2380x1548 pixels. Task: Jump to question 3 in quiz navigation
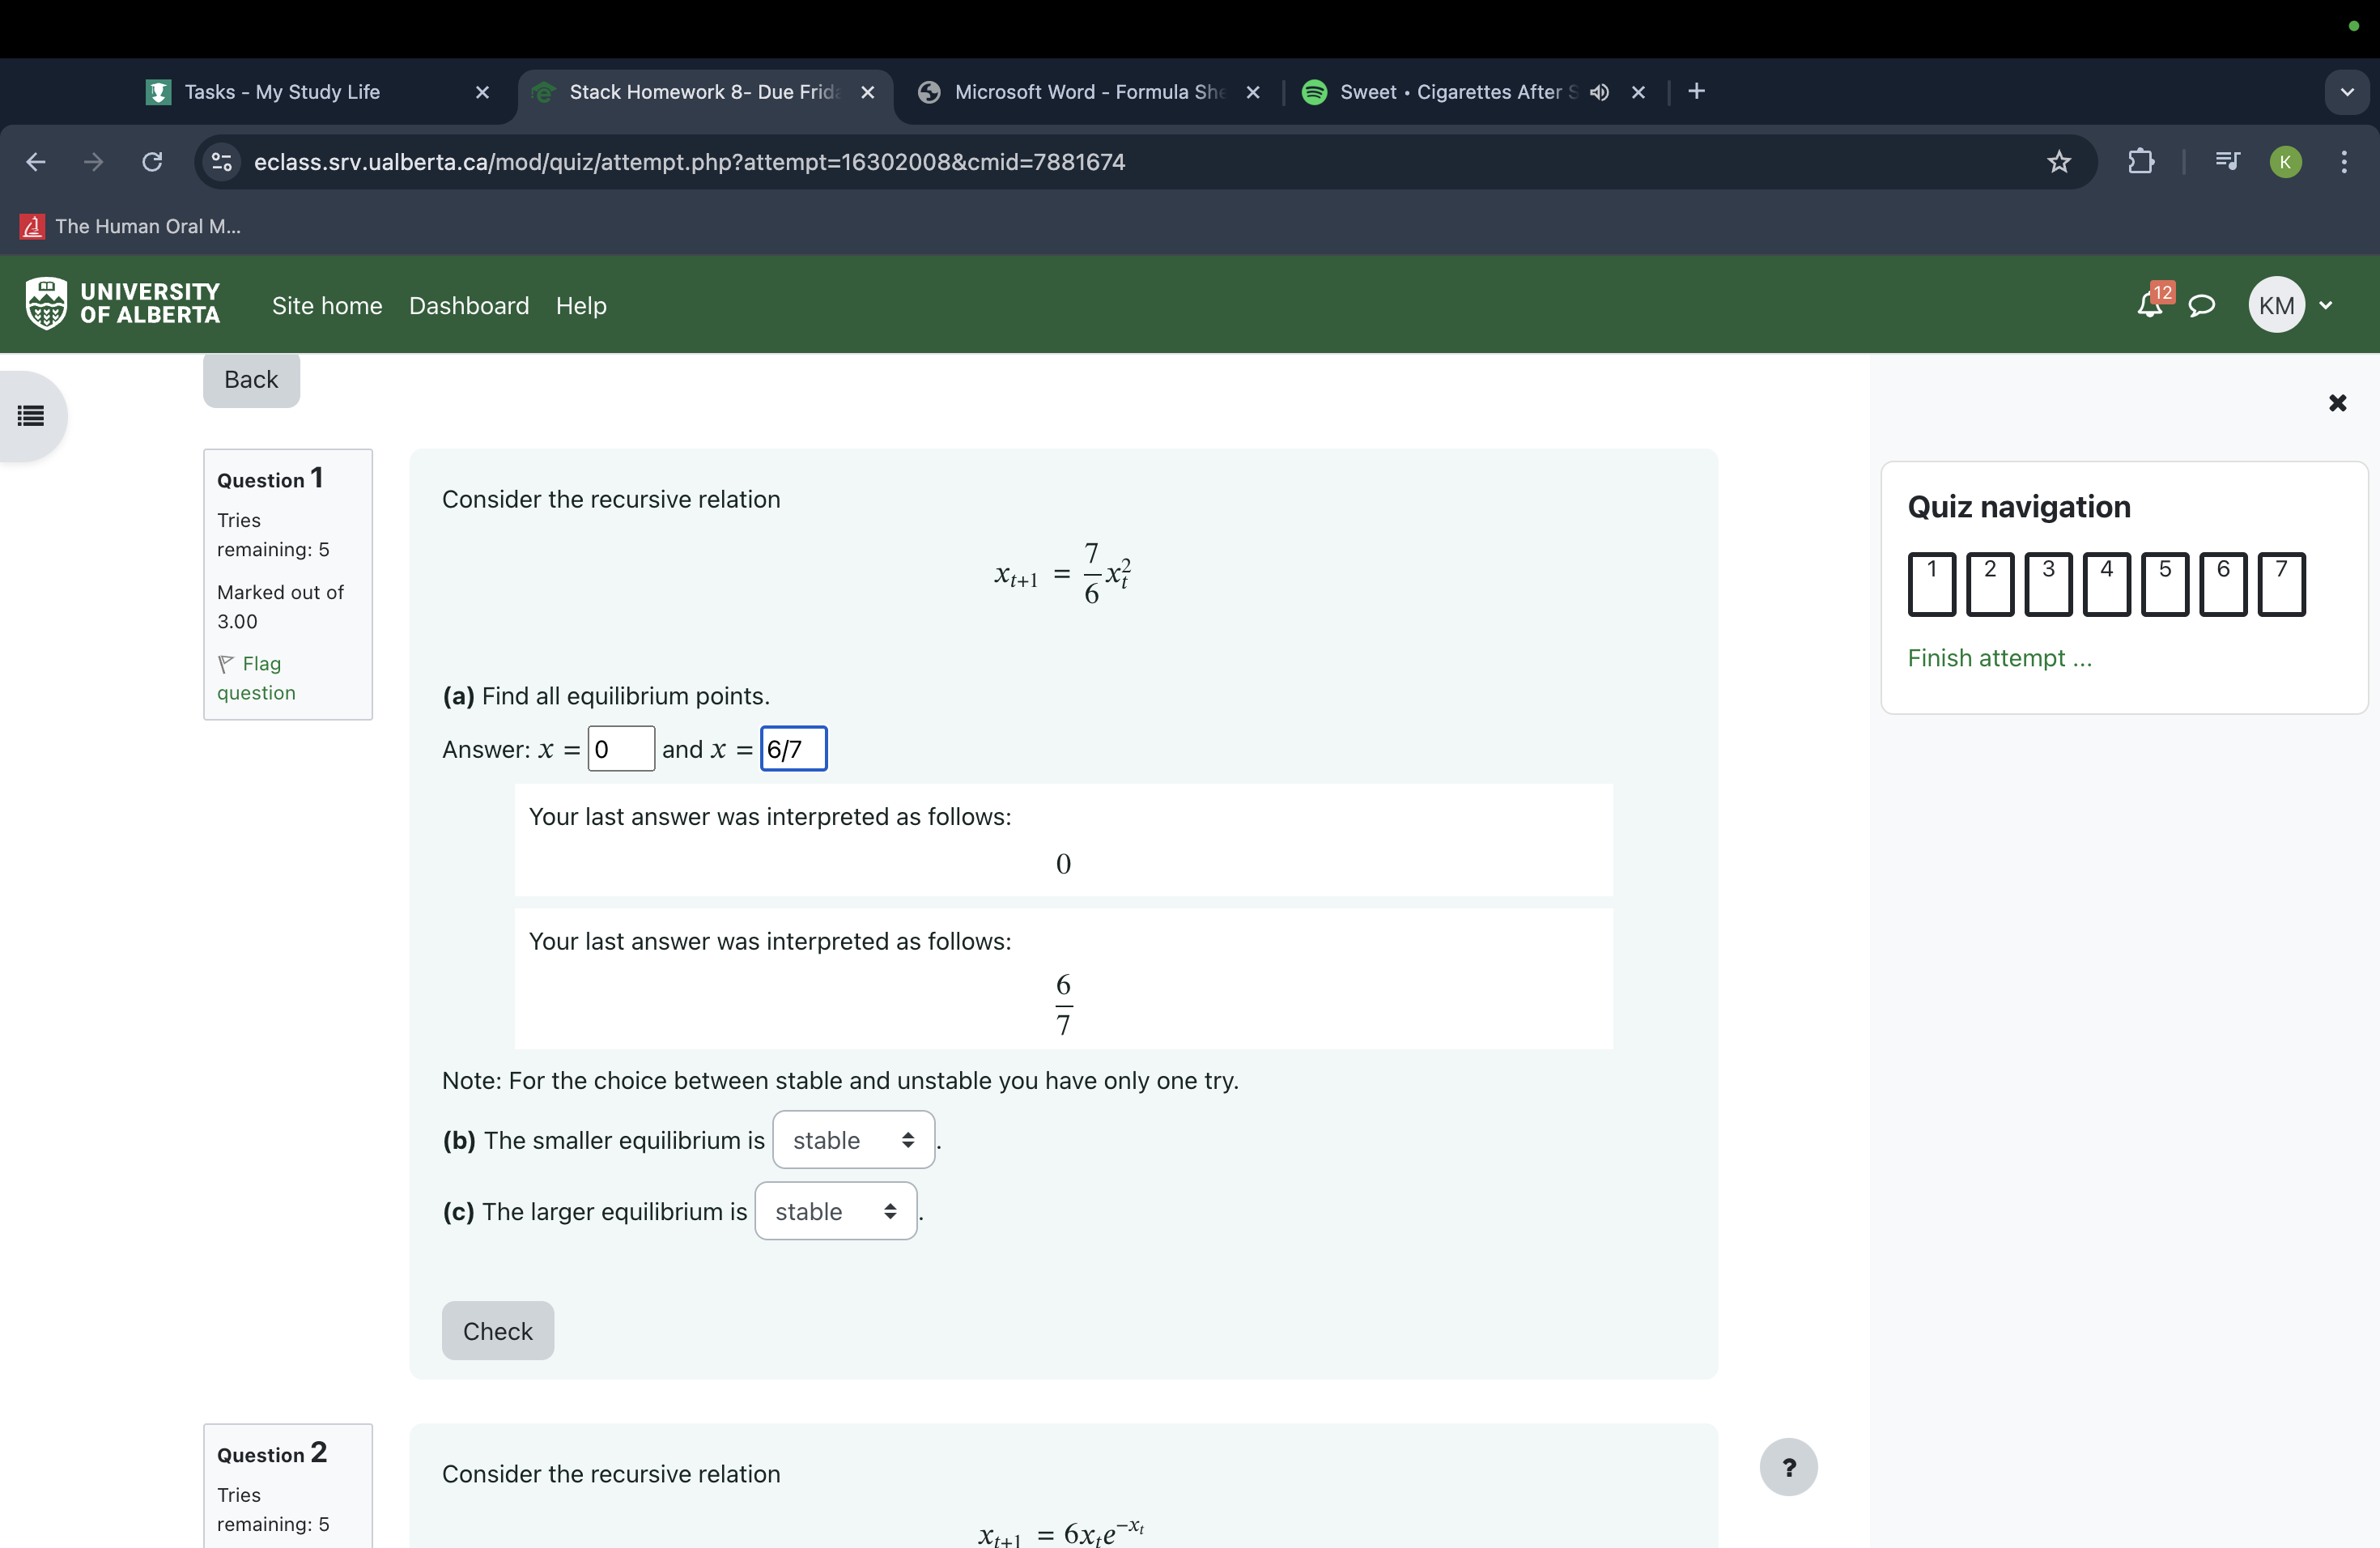(x=2048, y=584)
